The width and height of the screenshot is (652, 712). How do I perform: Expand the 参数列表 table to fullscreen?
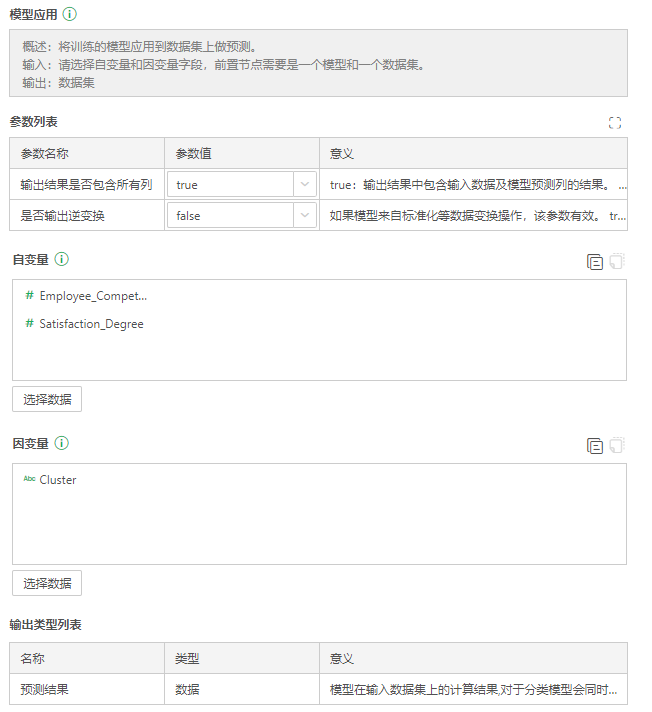tap(615, 123)
